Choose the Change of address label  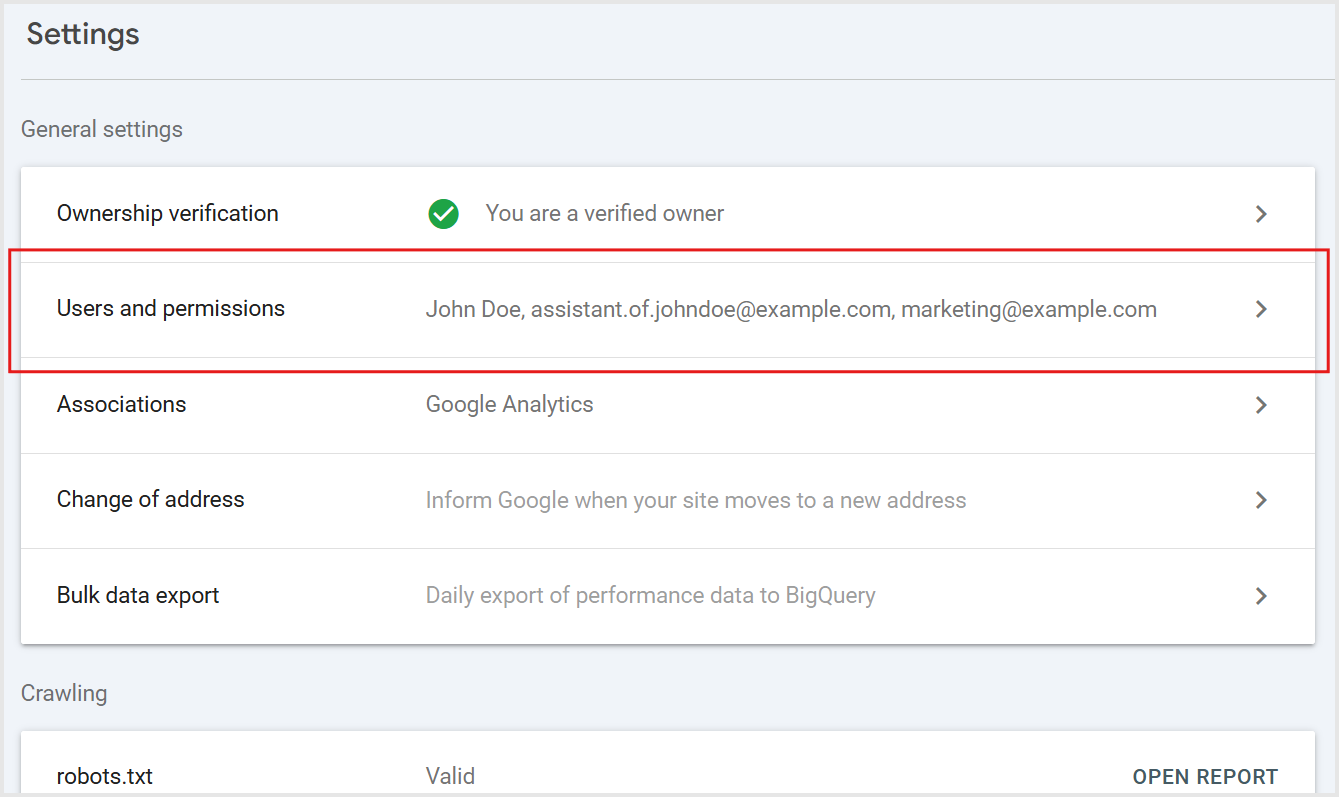point(150,500)
